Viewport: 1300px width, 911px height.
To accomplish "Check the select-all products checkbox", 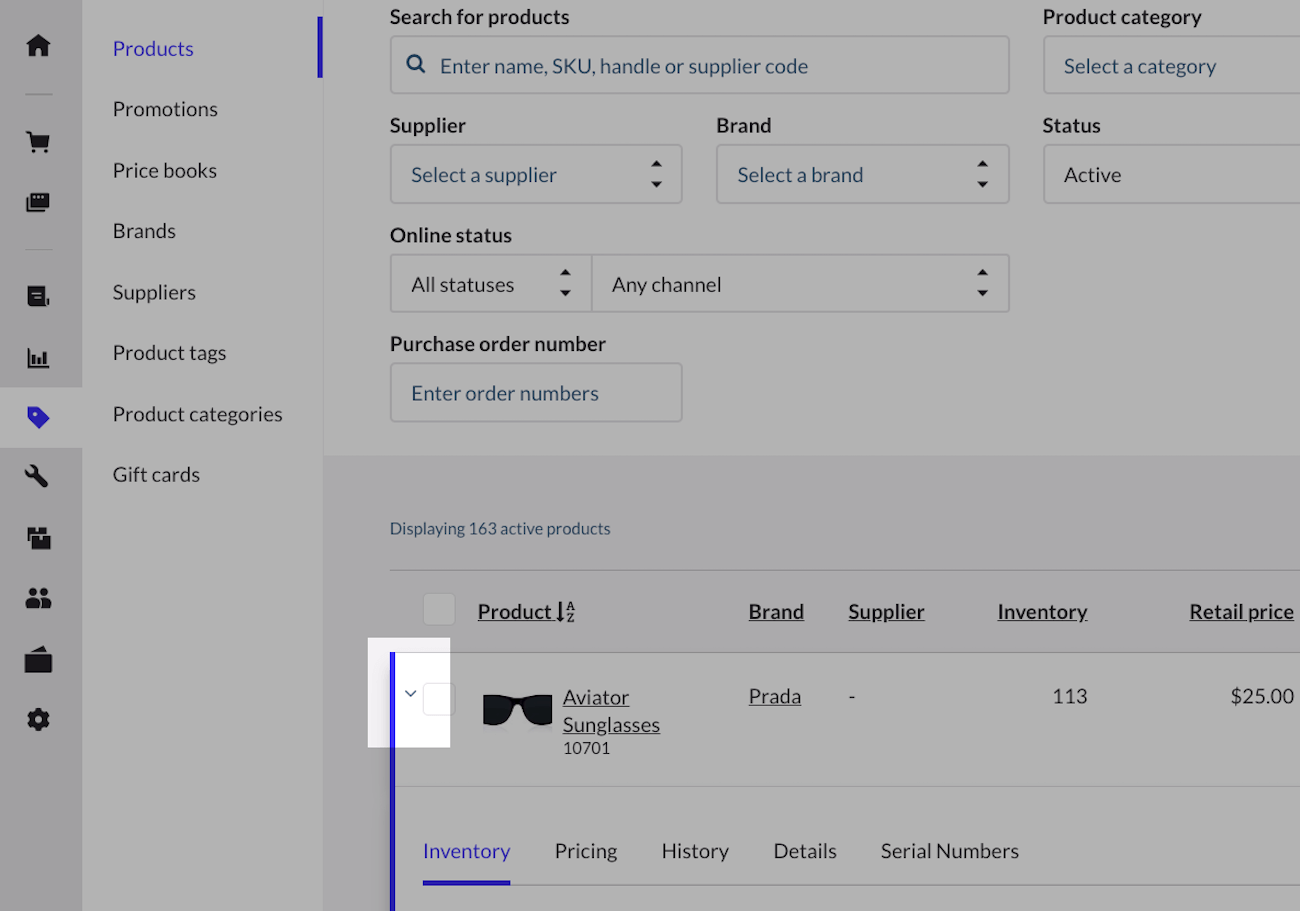I will coord(438,608).
